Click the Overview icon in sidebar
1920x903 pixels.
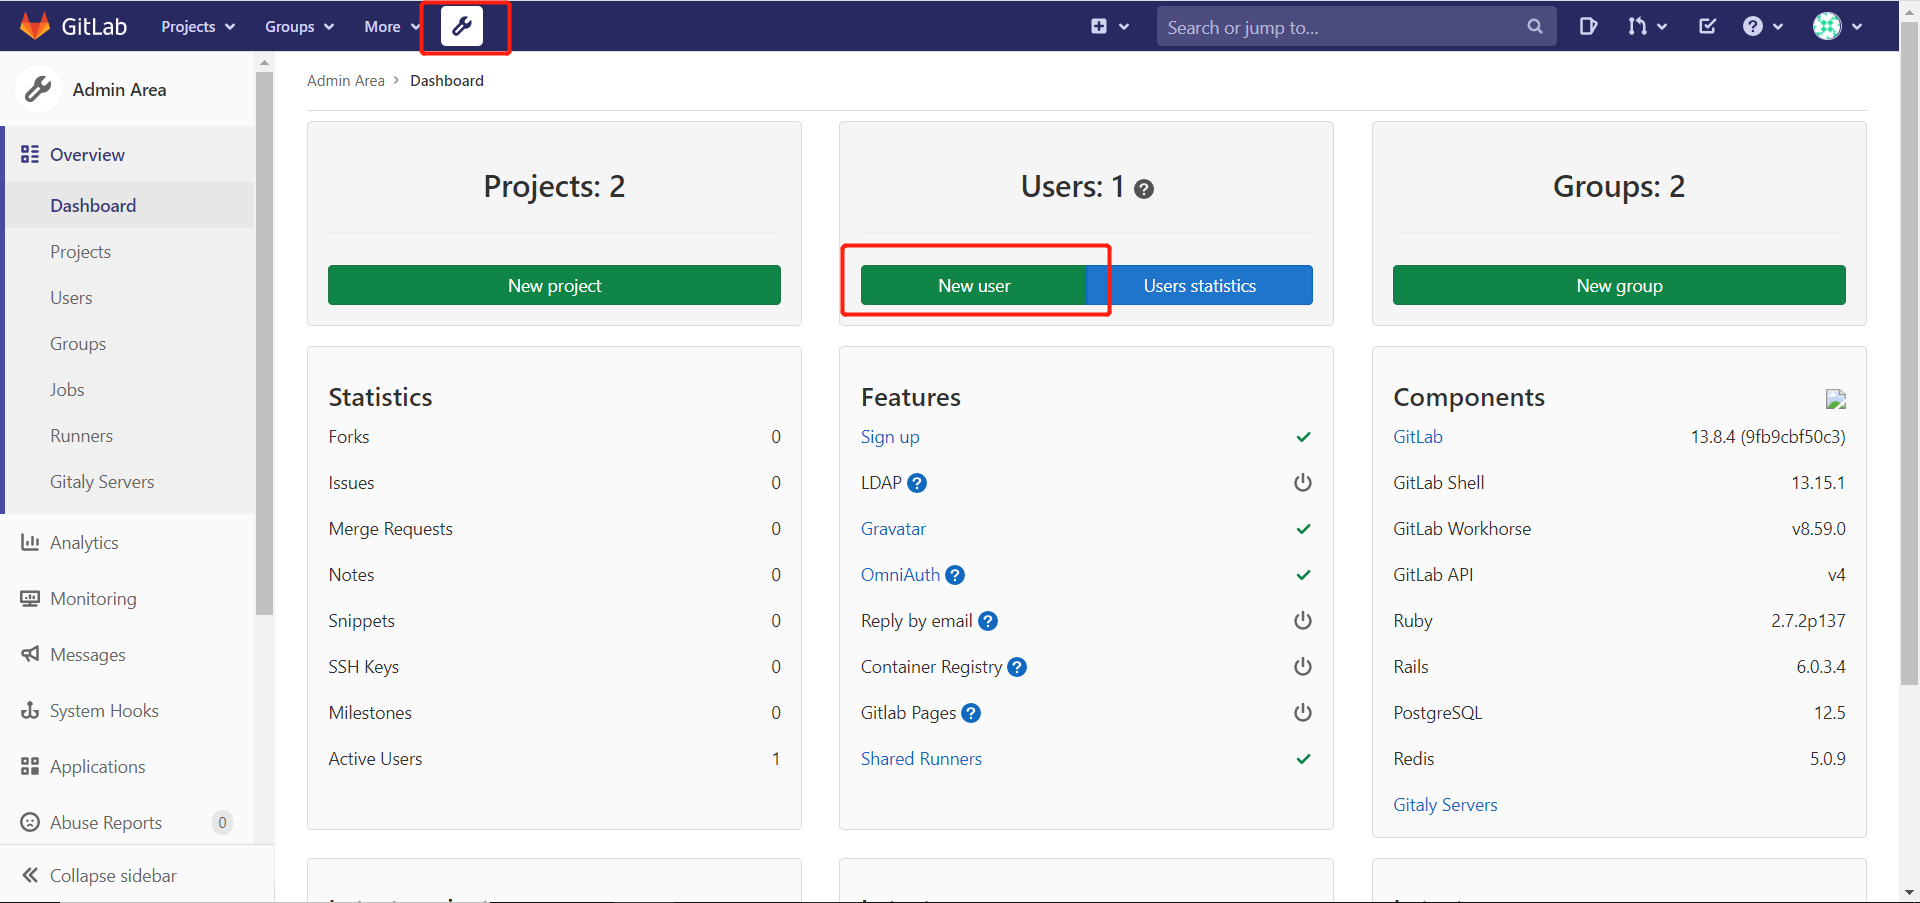30,154
